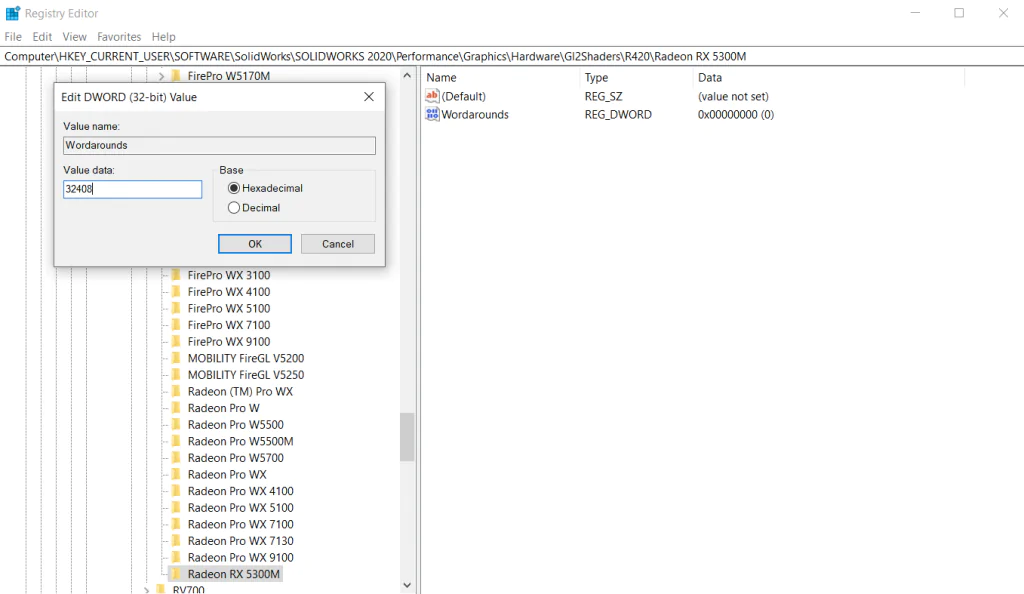Select the Radeon Pro W5500M key

(x=240, y=441)
